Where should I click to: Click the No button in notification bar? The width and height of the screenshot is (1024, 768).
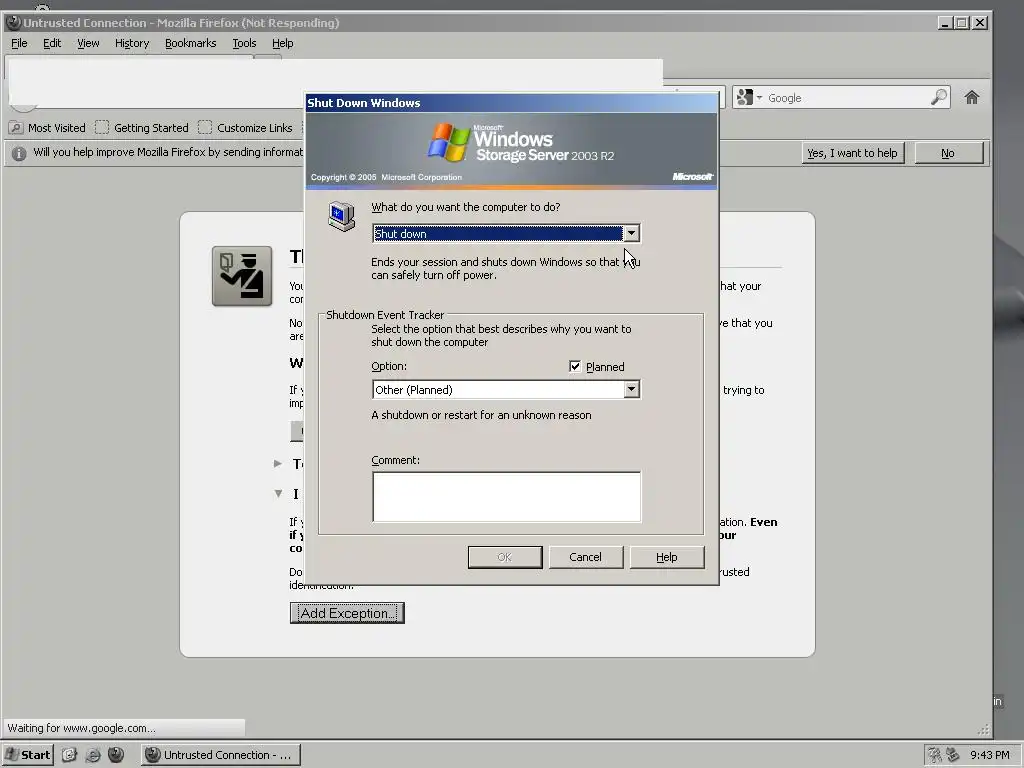click(948, 153)
